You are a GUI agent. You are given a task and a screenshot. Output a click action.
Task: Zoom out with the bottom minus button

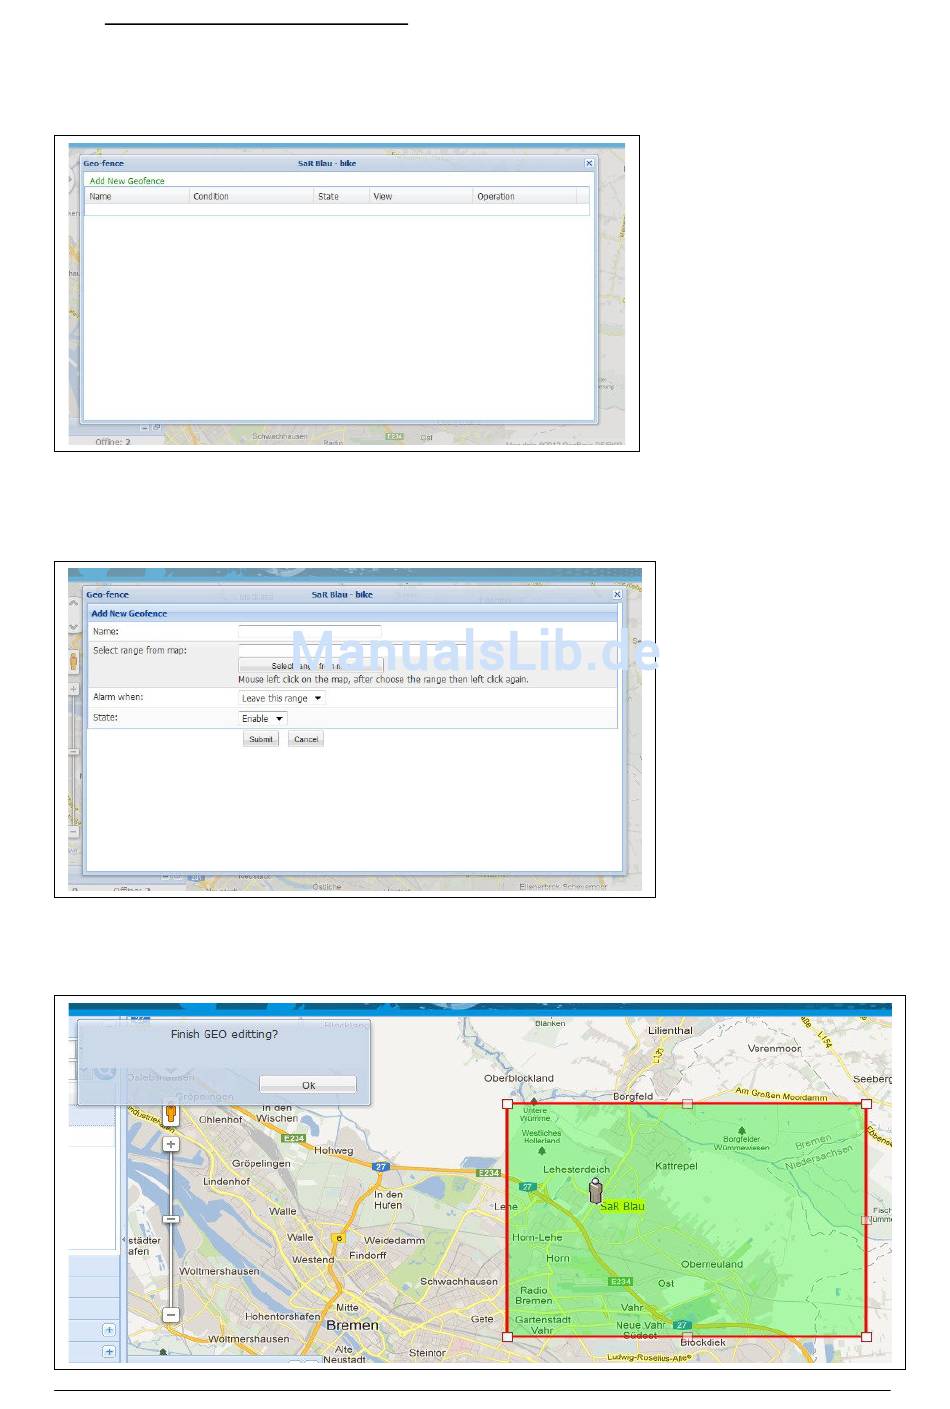click(x=171, y=1314)
